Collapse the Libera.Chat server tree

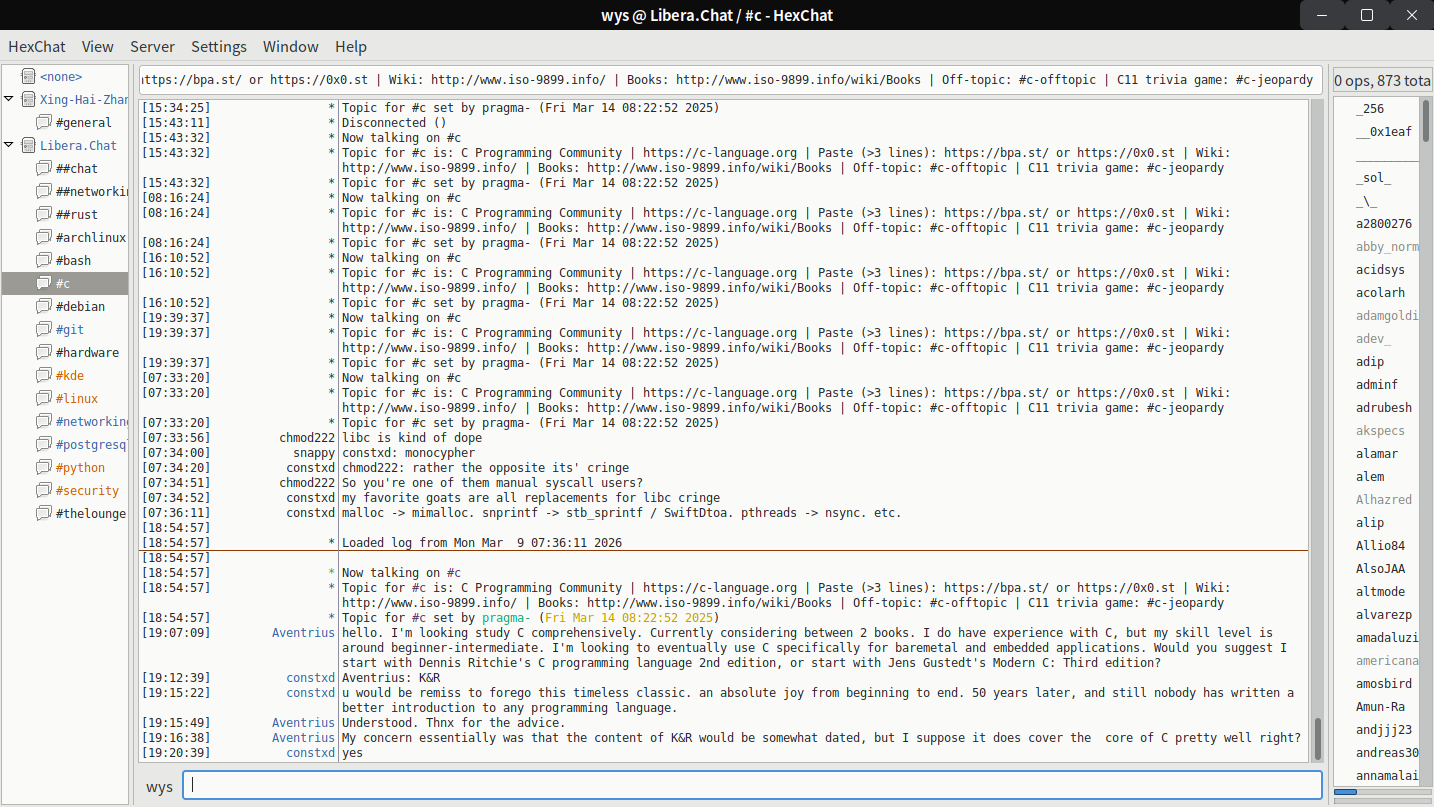click(9, 145)
